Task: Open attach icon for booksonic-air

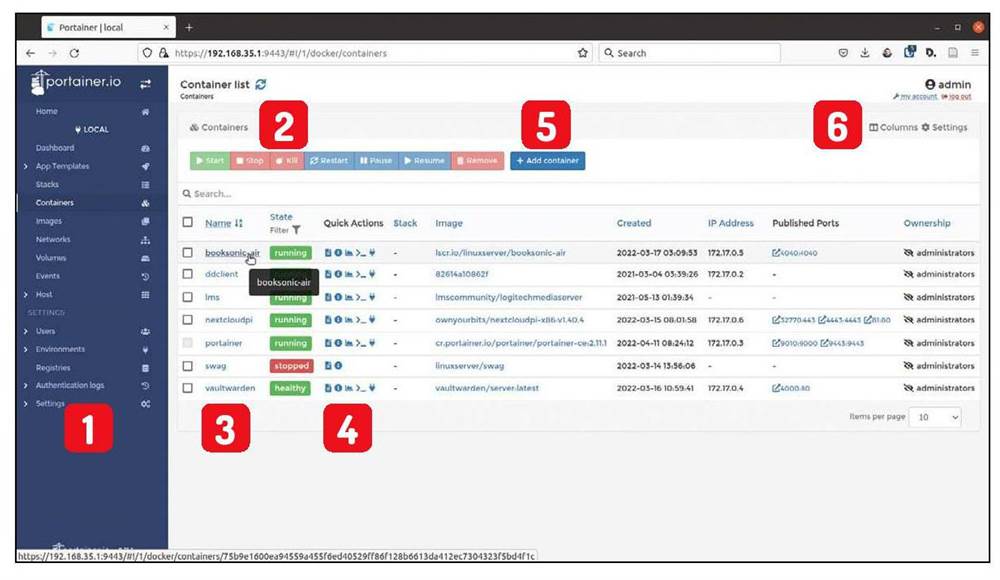Action: [372, 253]
